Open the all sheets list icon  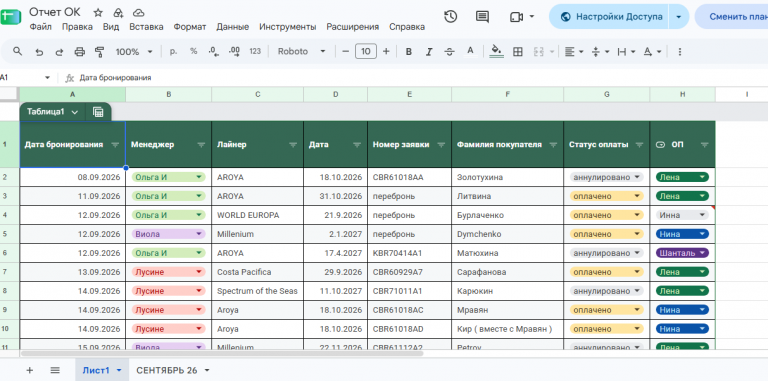coord(55,370)
